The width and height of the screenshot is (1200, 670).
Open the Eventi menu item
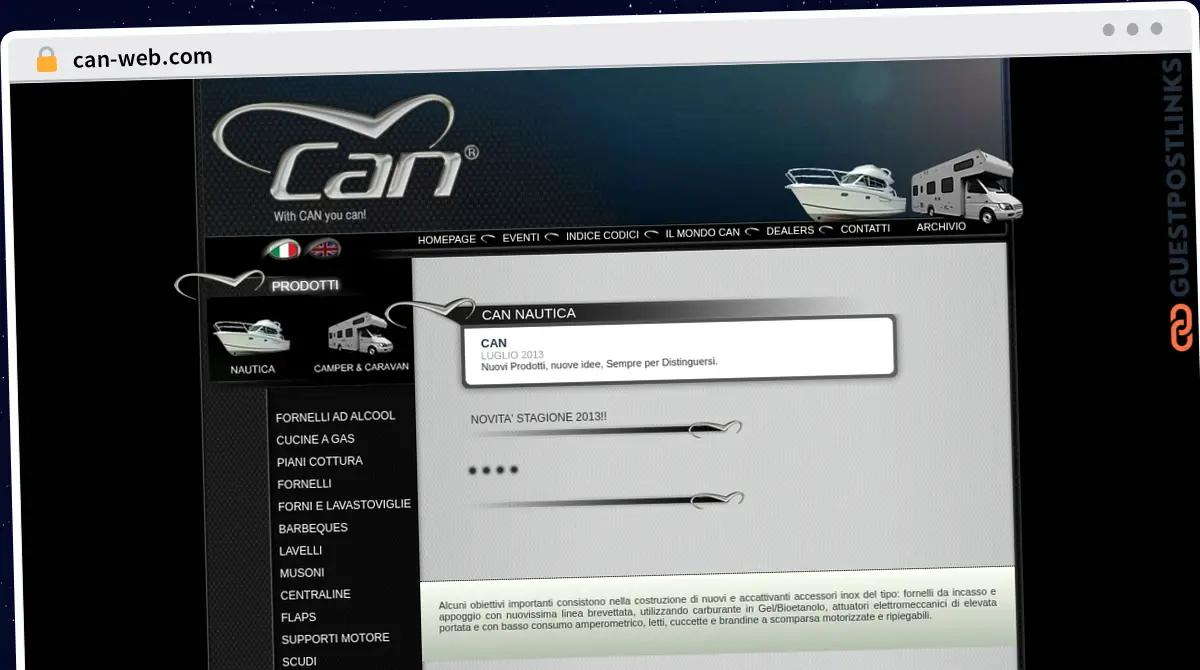[x=521, y=238]
